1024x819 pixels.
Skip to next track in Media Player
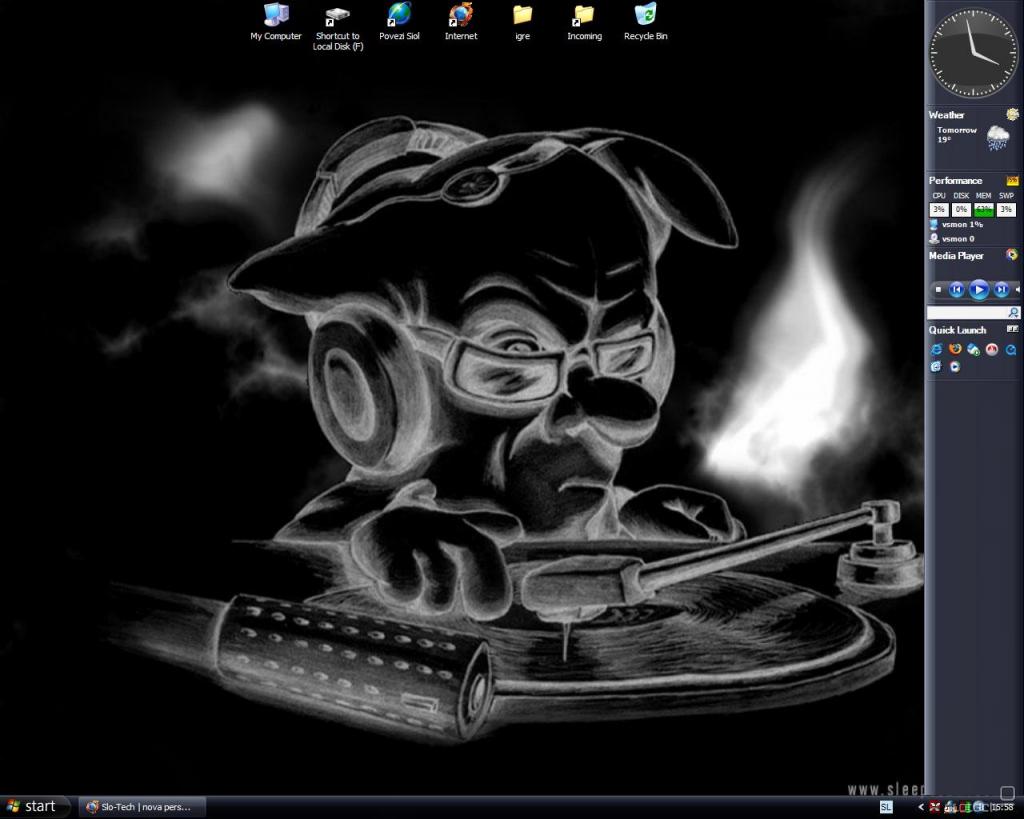[1000, 289]
